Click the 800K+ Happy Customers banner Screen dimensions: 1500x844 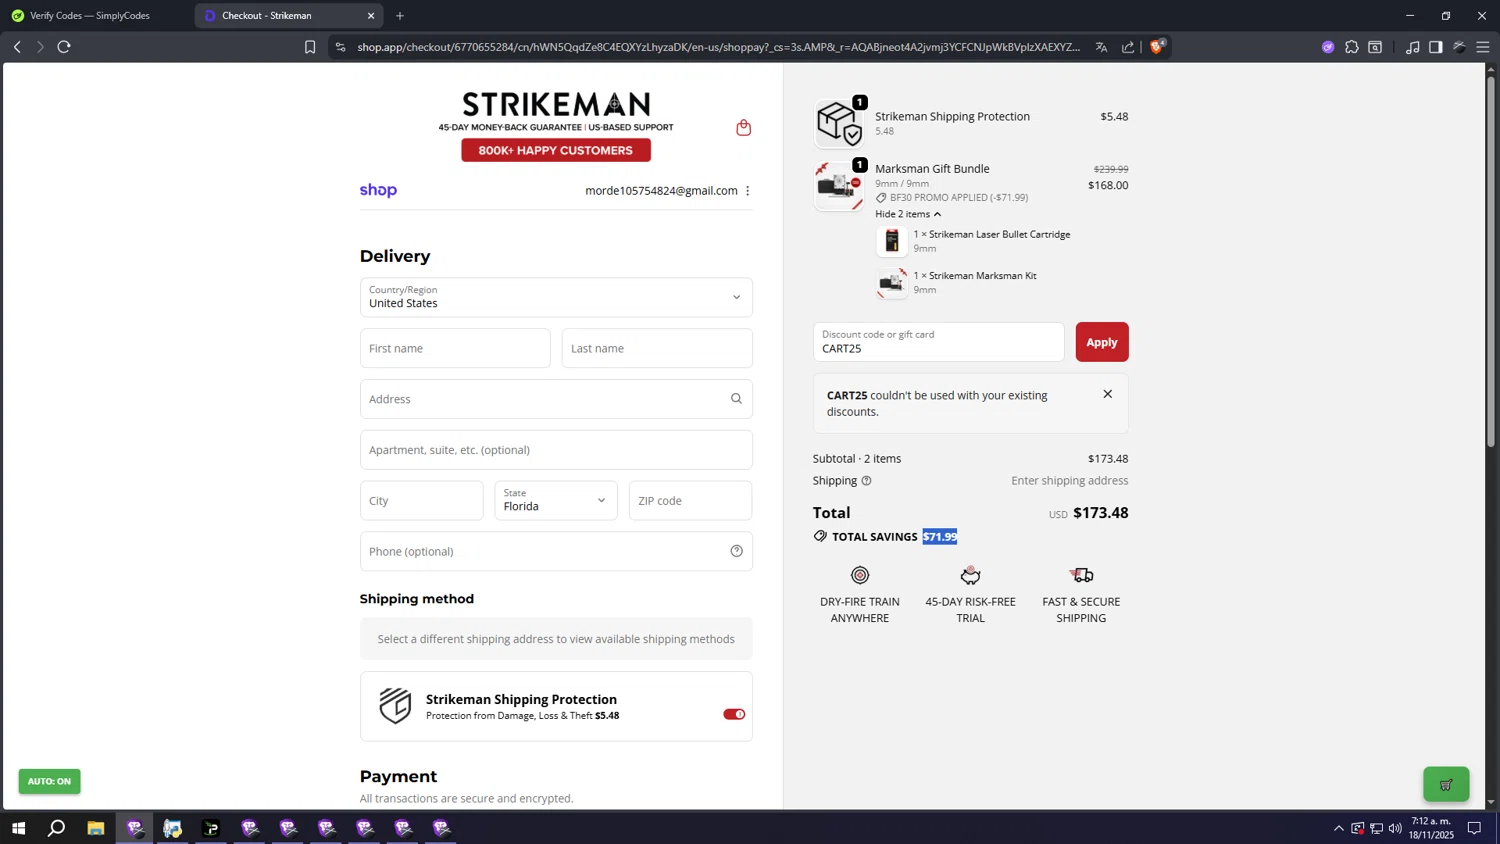556,150
